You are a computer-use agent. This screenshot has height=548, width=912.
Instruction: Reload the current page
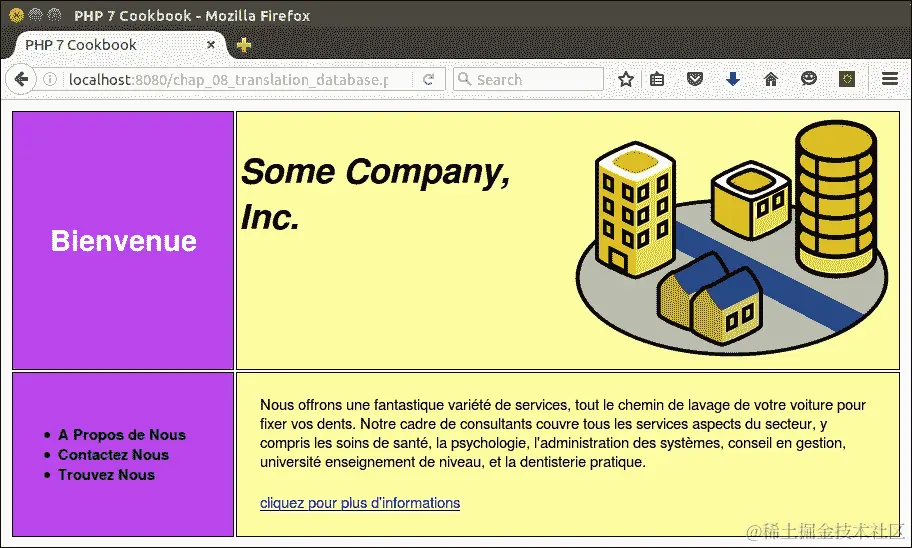(428, 79)
